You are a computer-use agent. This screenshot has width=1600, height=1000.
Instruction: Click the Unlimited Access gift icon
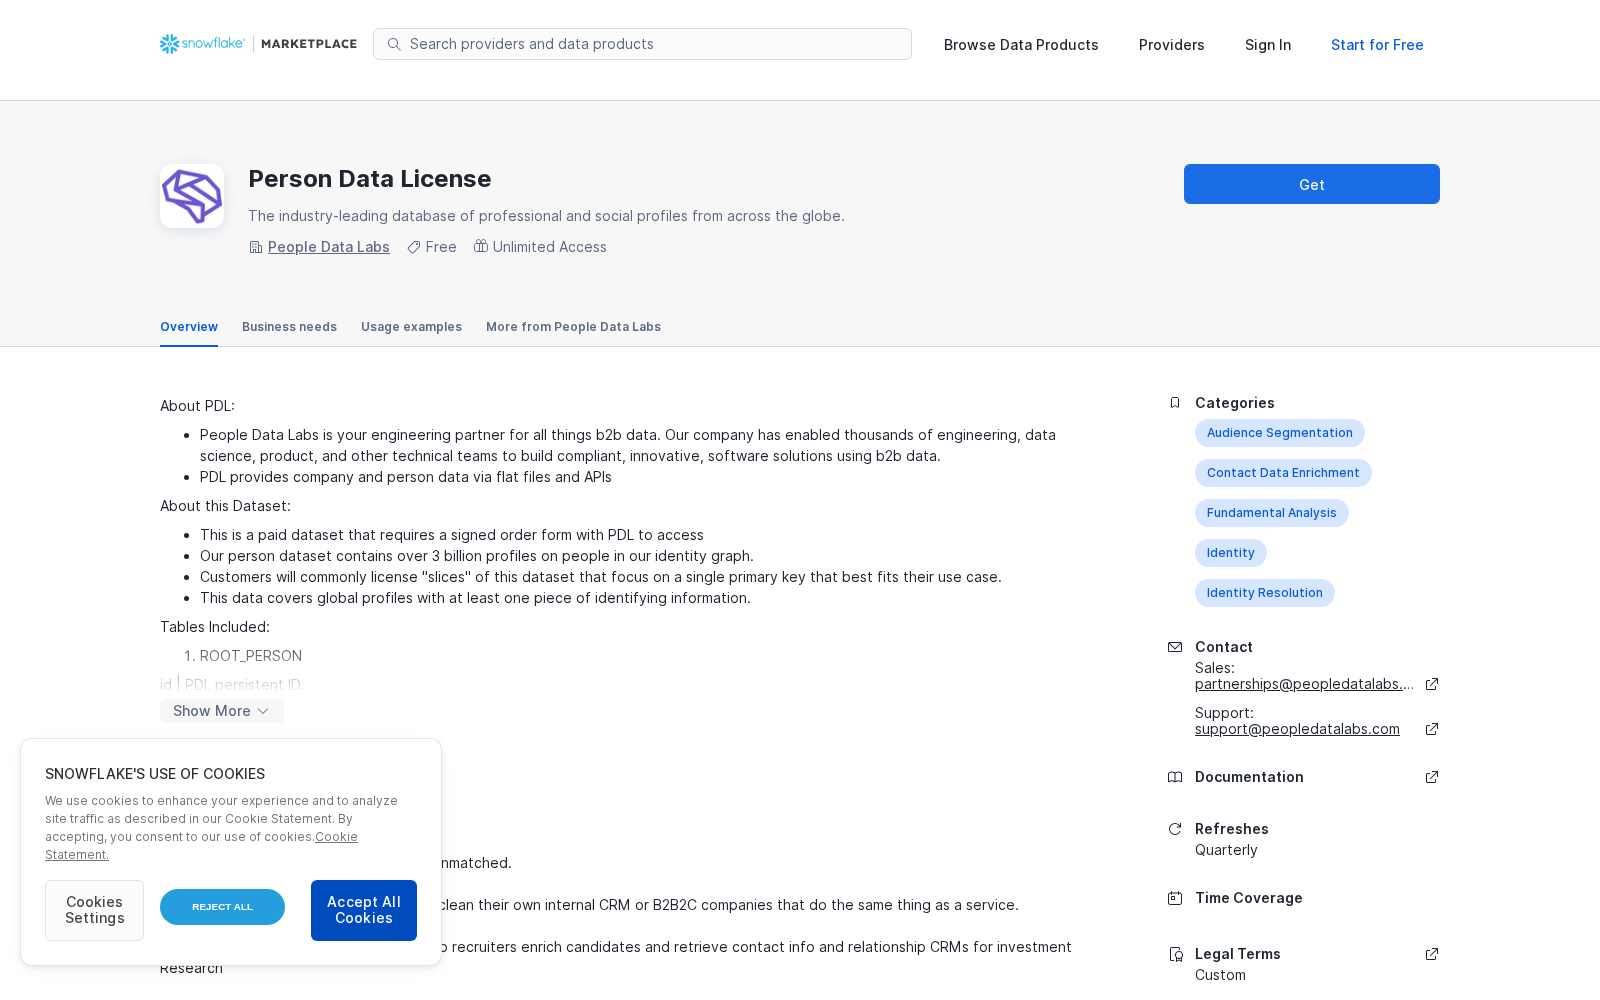[x=481, y=246]
